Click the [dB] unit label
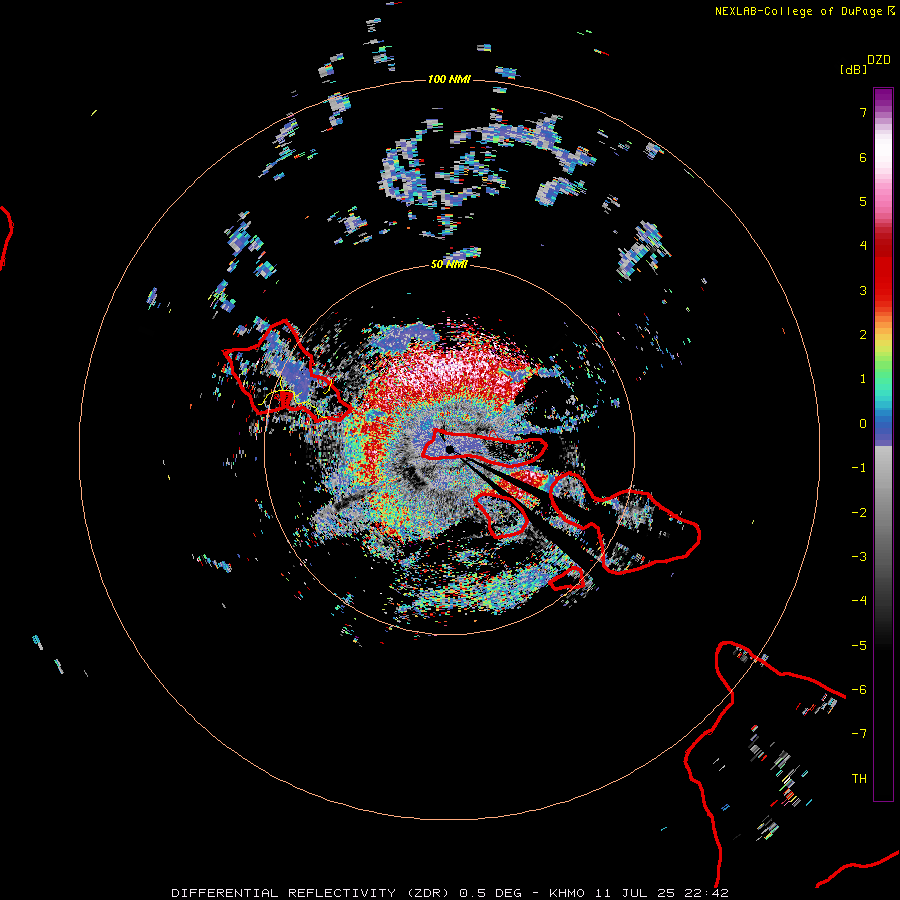Screen dimensions: 900x900 tap(854, 69)
